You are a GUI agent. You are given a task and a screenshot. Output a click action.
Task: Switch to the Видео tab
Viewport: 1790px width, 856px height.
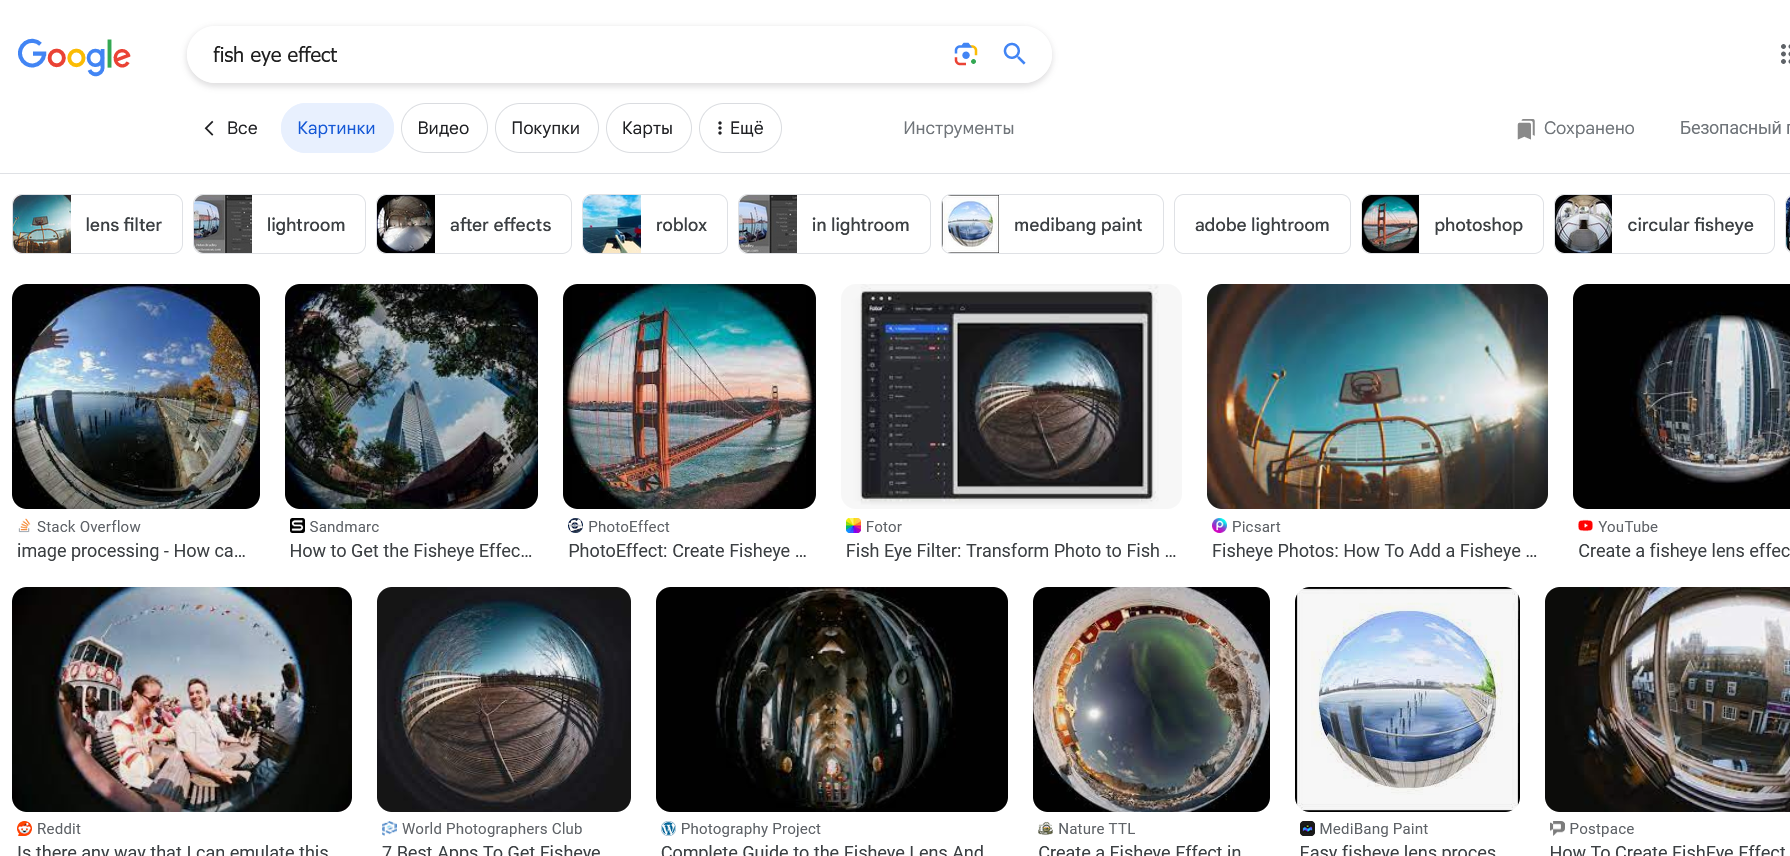pos(443,128)
